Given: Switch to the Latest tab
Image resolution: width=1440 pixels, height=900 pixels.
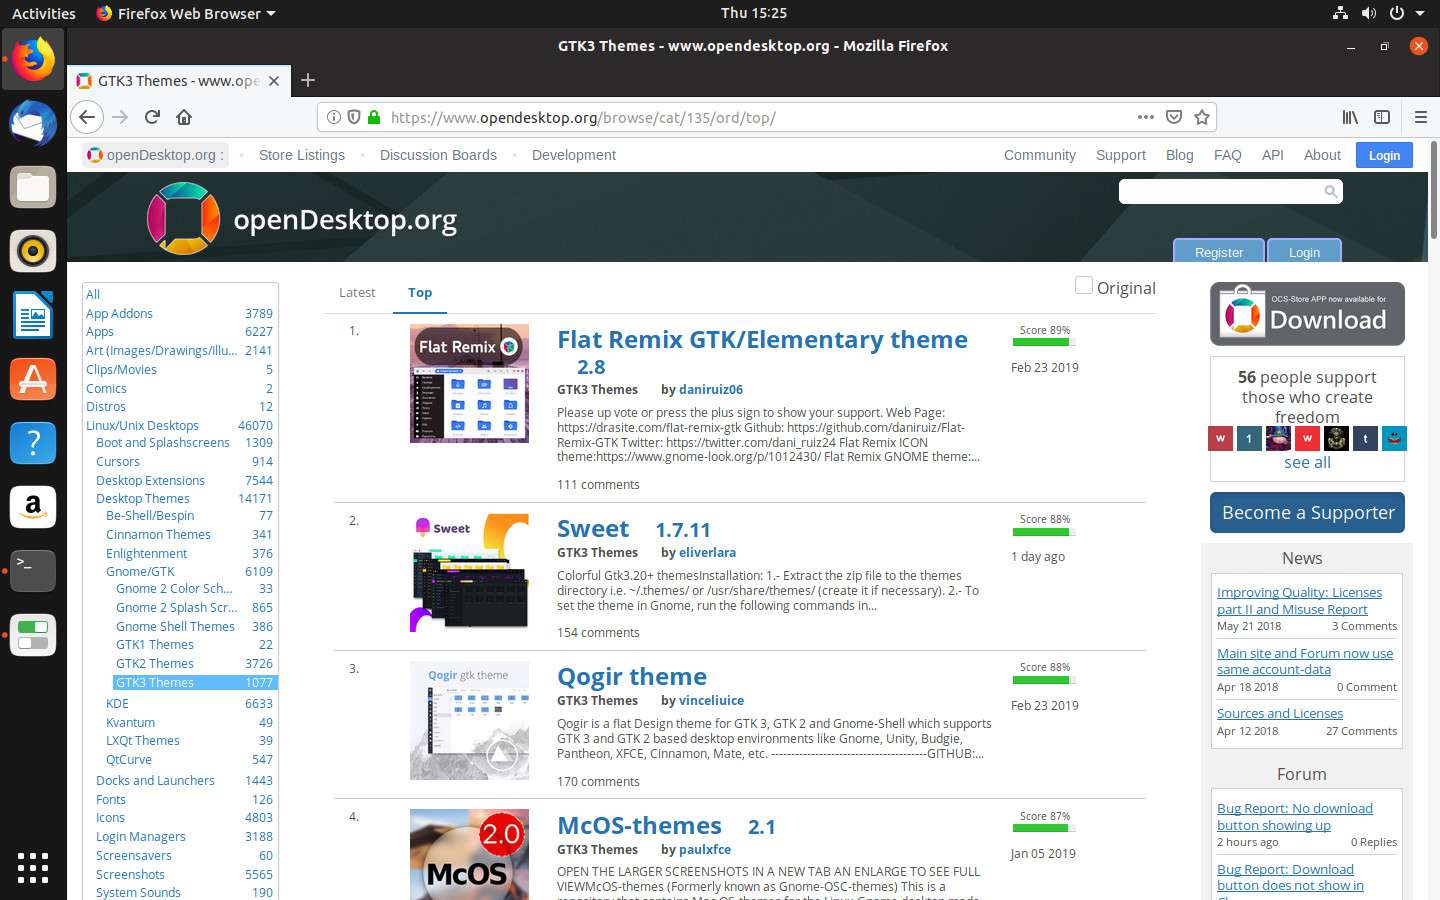Looking at the screenshot, I should click(x=357, y=292).
